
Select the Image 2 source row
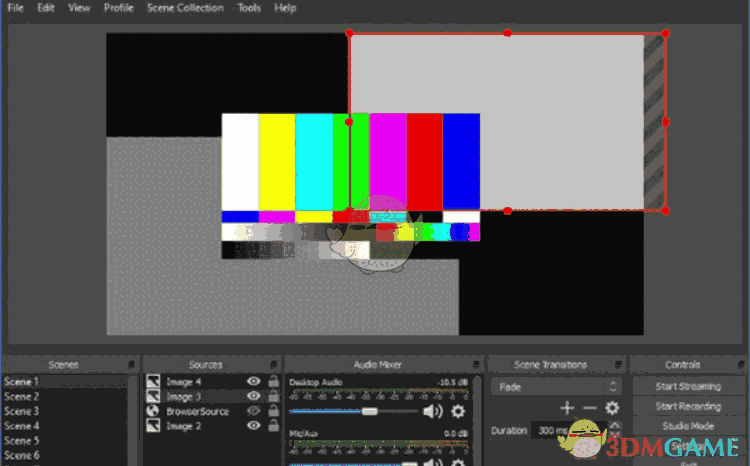click(x=212, y=425)
